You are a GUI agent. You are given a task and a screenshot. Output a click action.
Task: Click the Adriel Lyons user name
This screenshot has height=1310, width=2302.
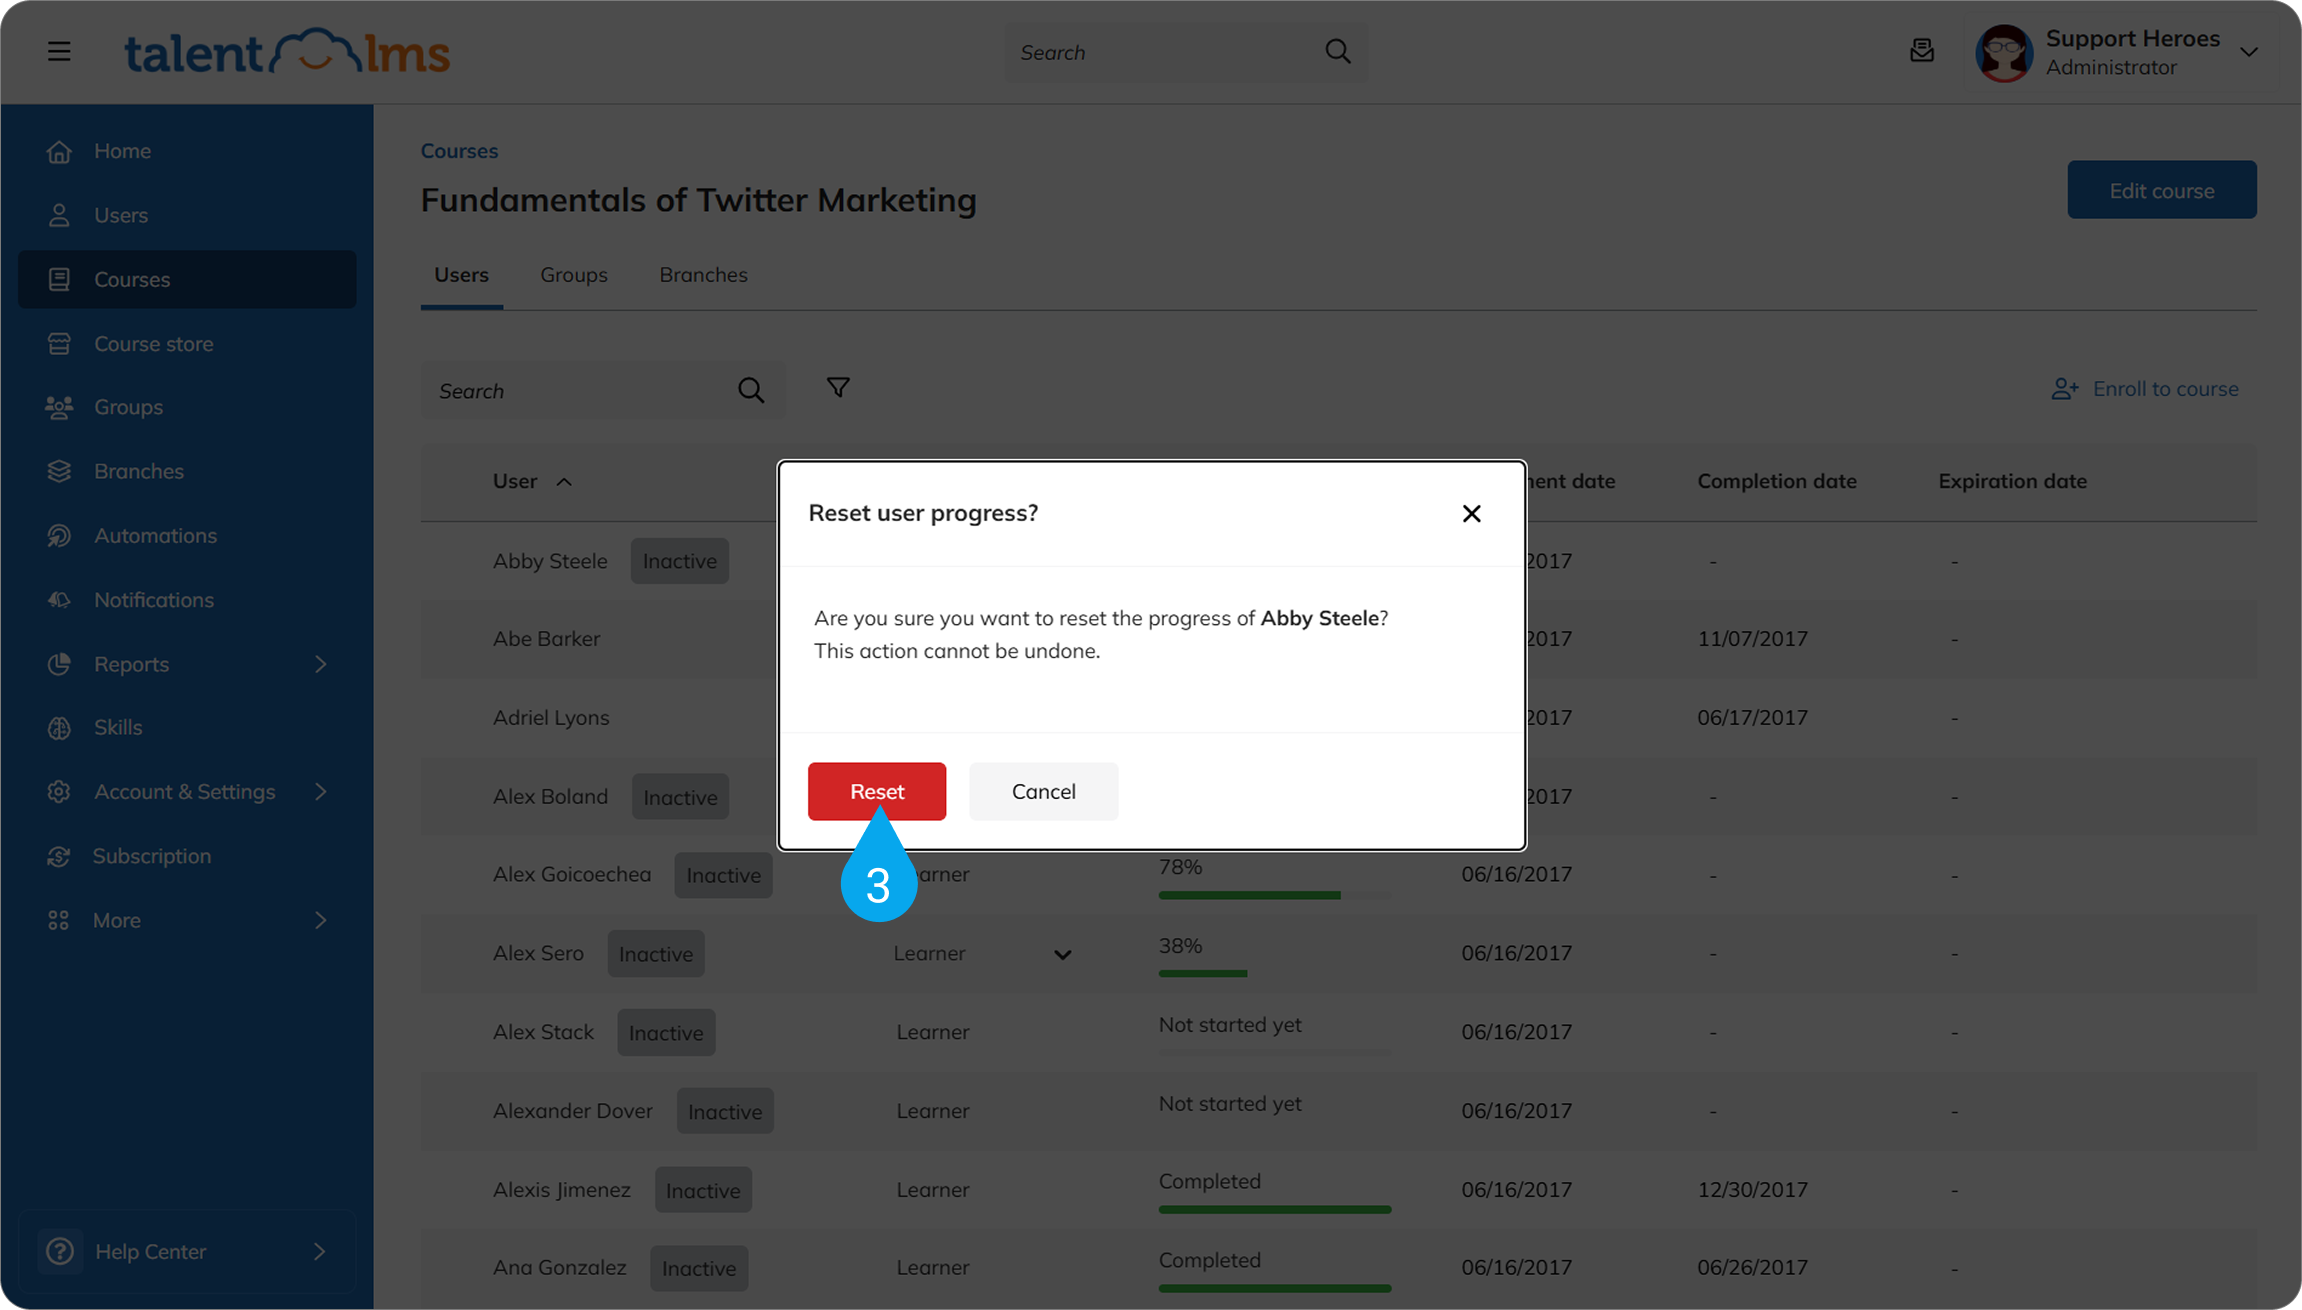coord(551,718)
